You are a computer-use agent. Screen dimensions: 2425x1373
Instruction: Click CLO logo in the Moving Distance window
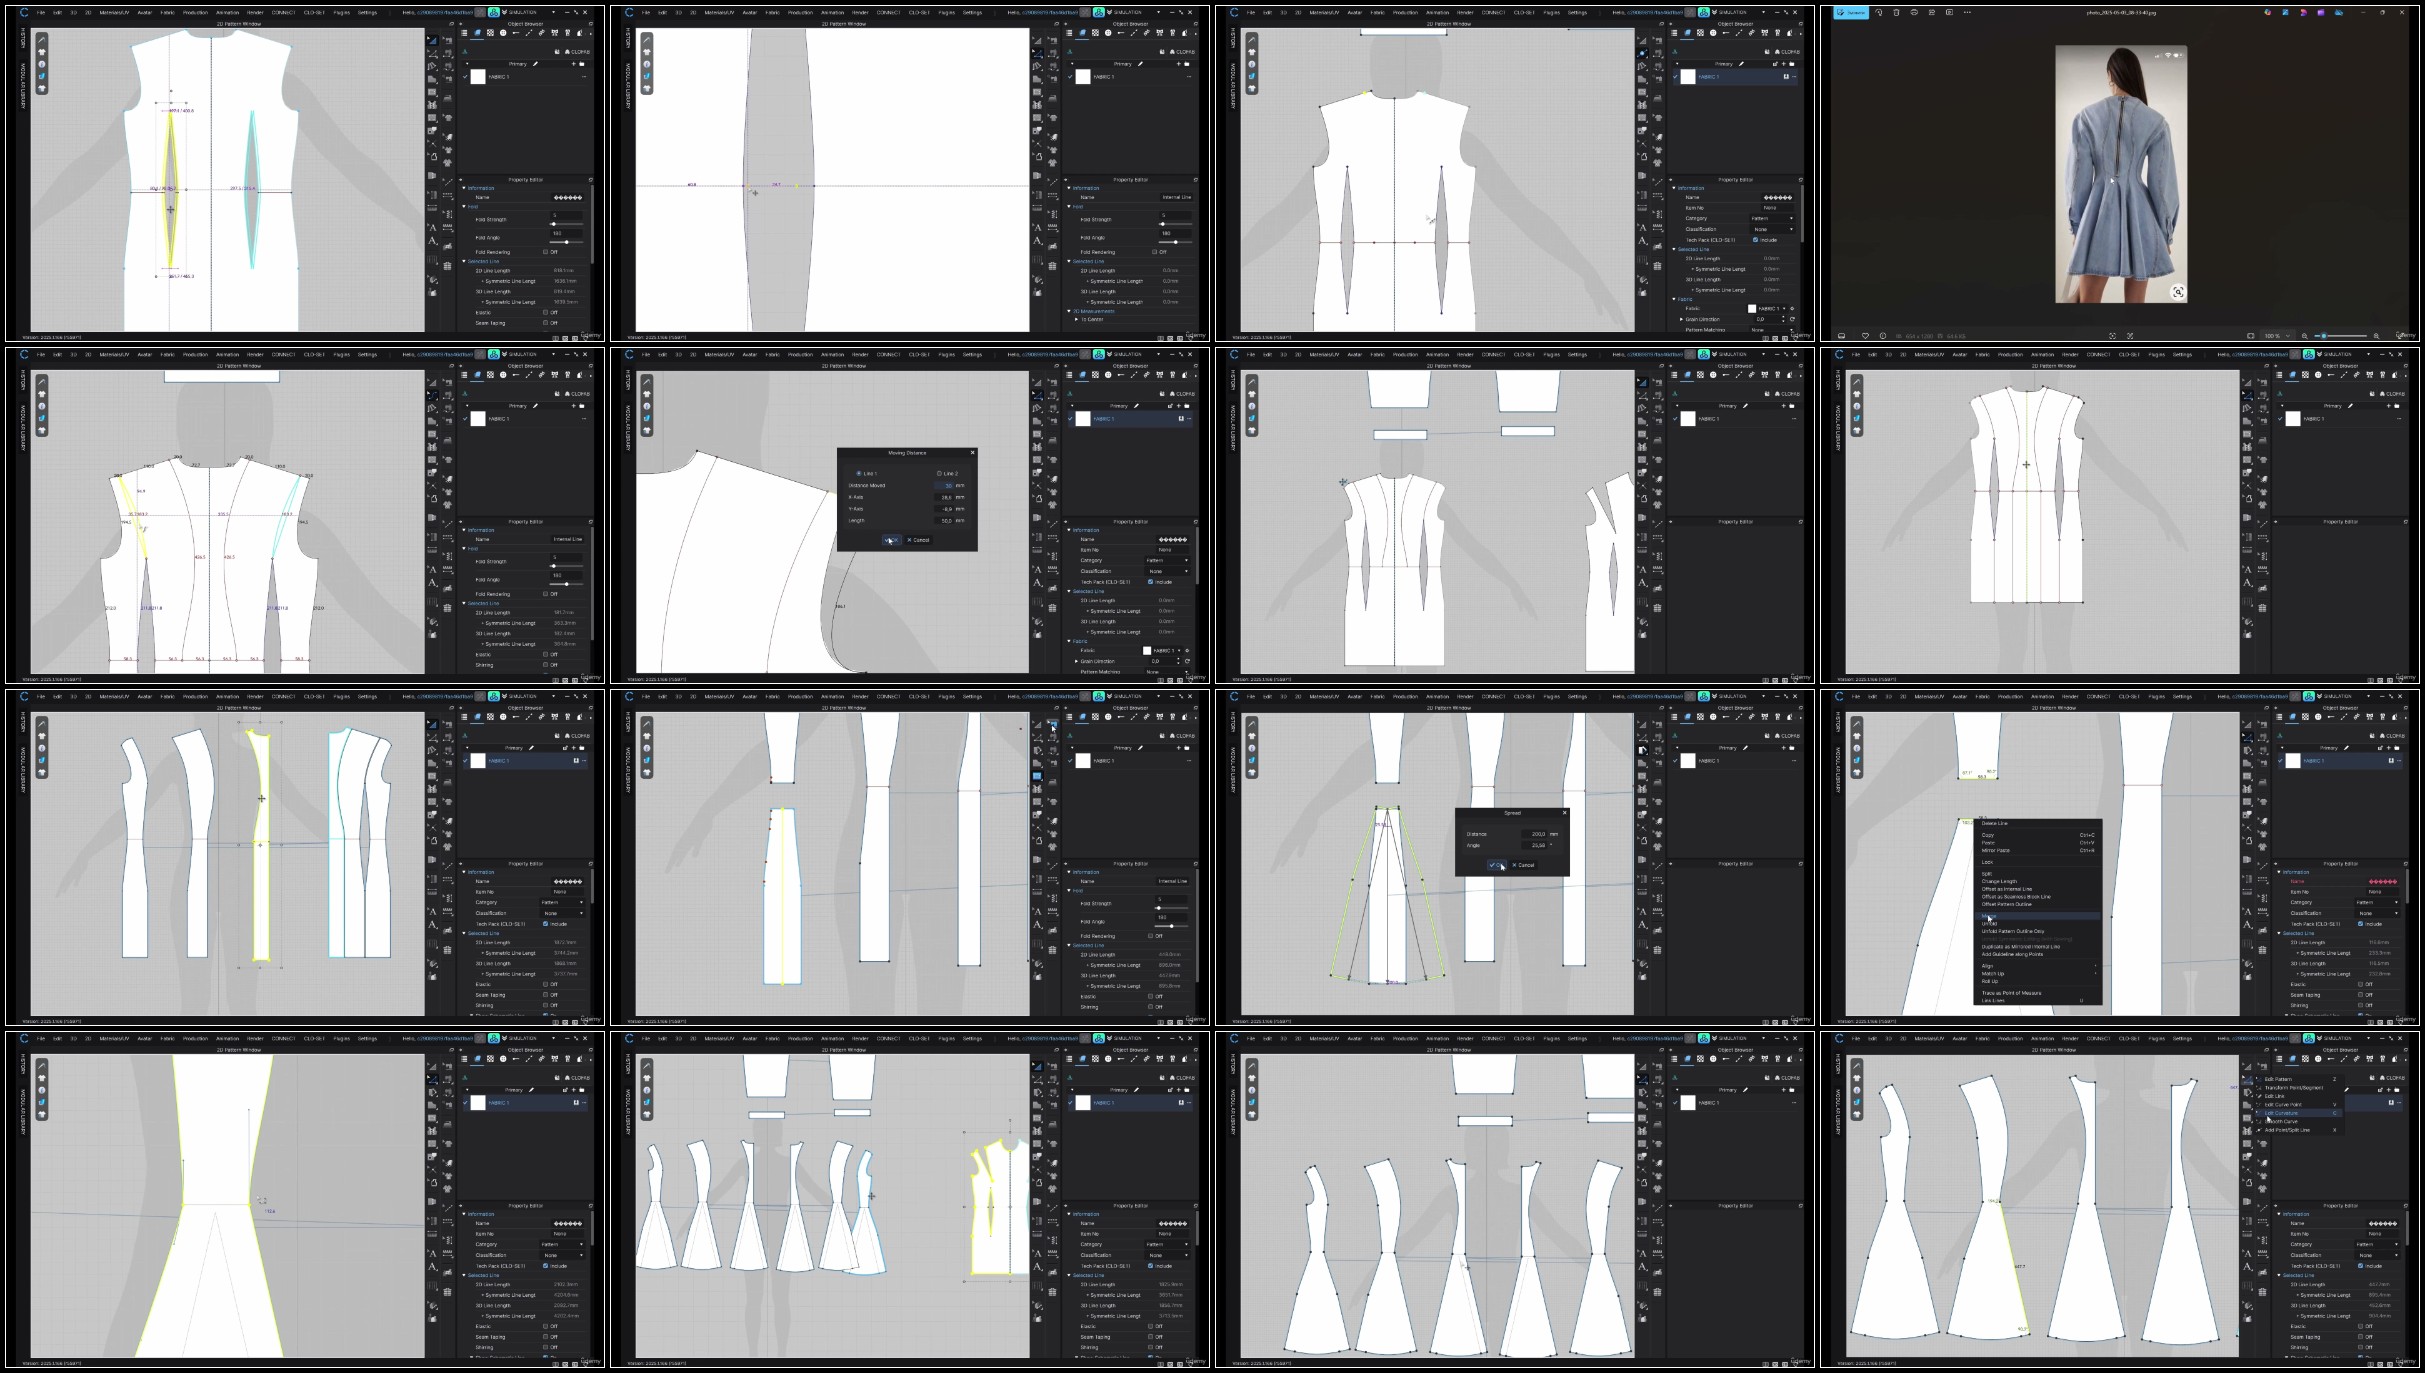(629, 354)
